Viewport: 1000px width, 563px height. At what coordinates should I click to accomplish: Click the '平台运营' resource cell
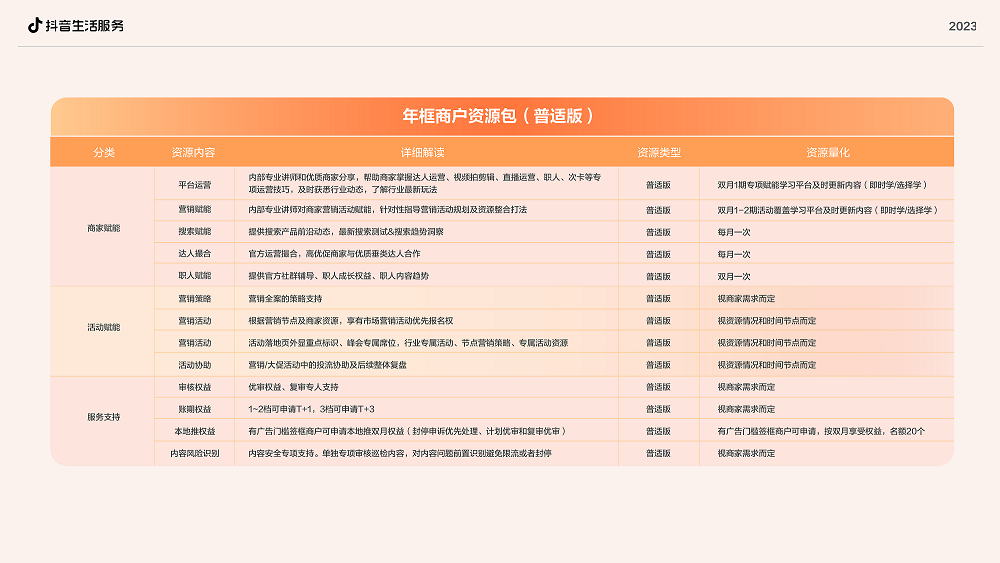point(195,185)
